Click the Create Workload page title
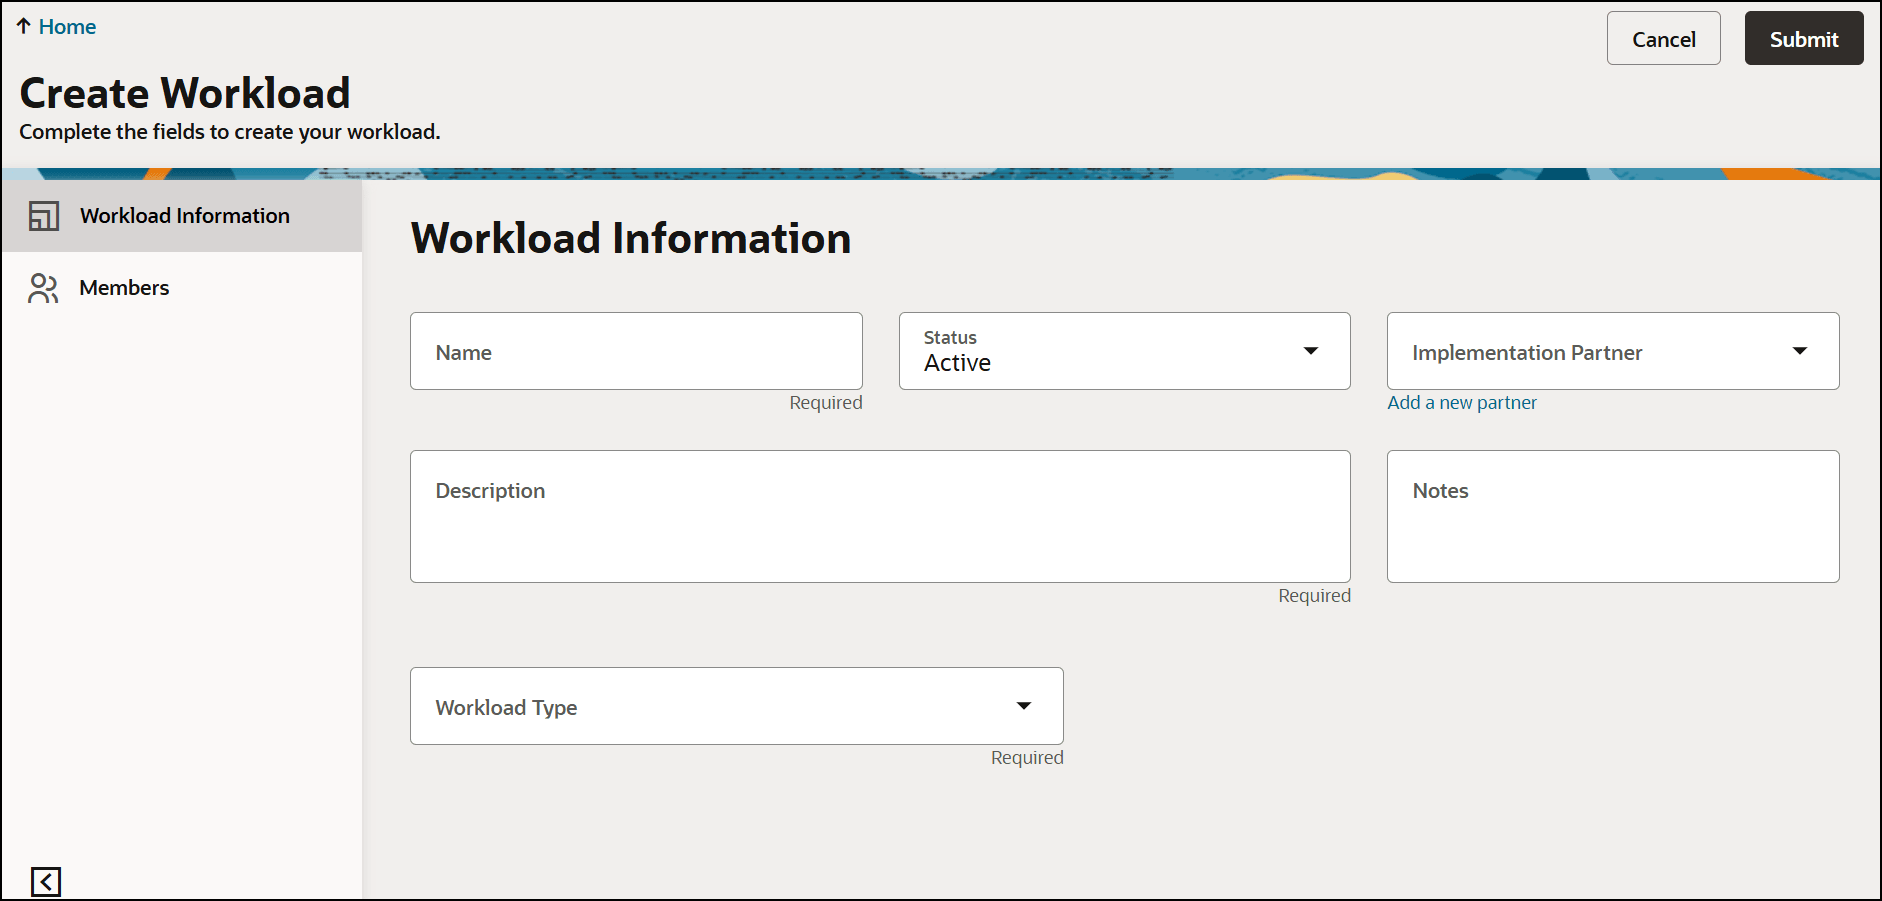This screenshot has height=901, width=1882. pyautogui.click(x=185, y=92)
